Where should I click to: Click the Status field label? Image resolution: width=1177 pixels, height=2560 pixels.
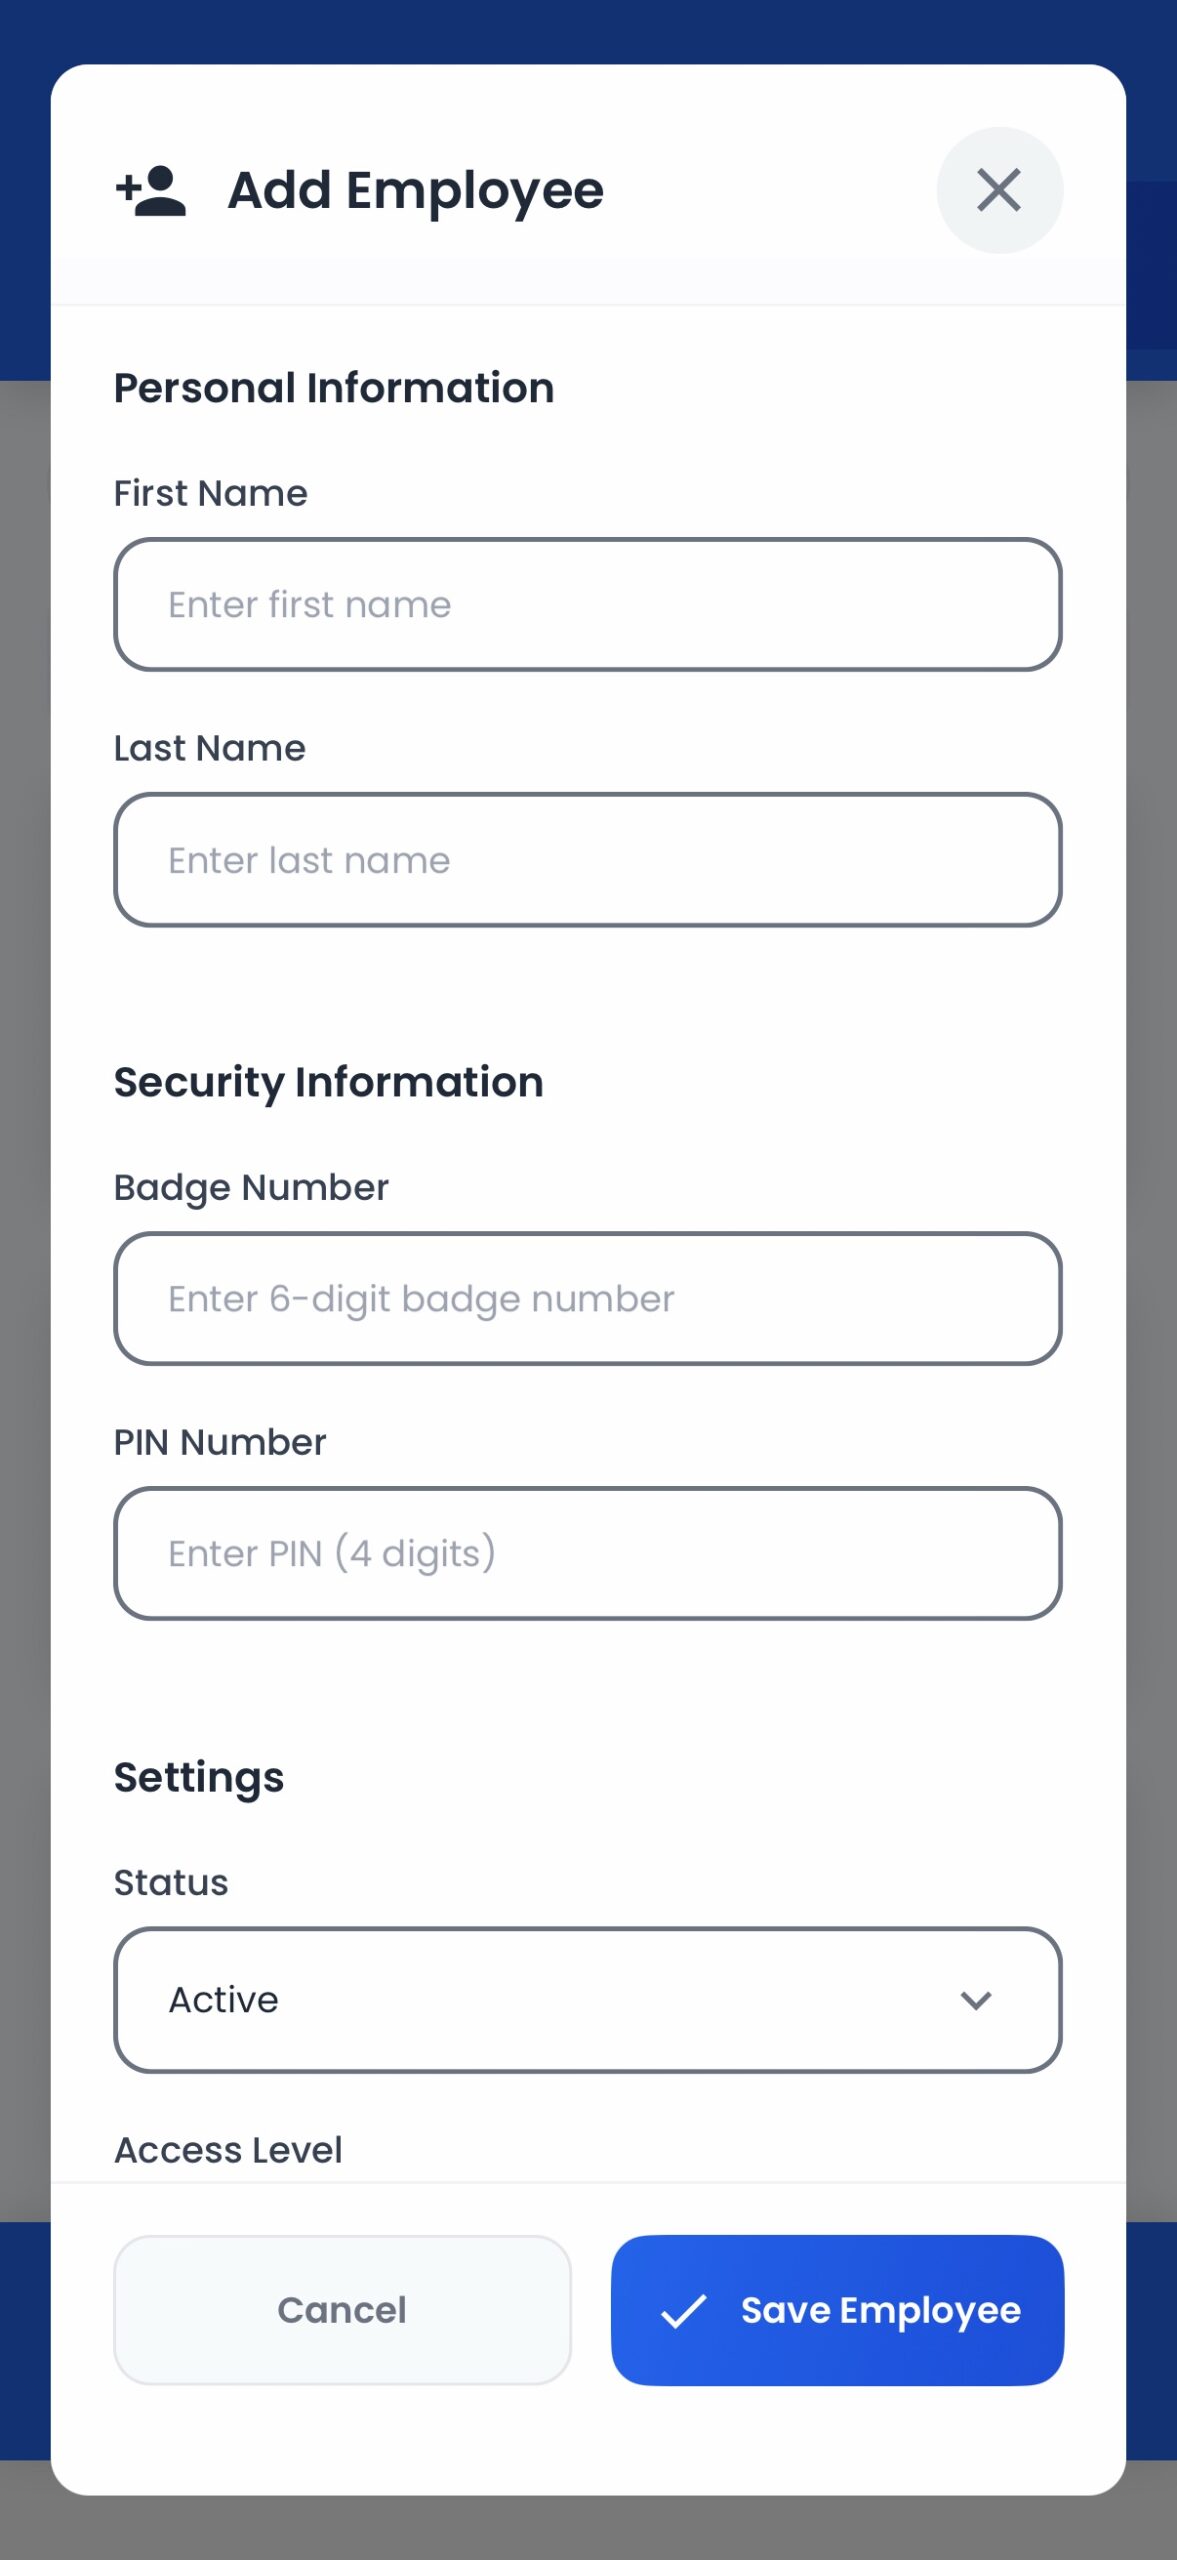coord(171,1882)
